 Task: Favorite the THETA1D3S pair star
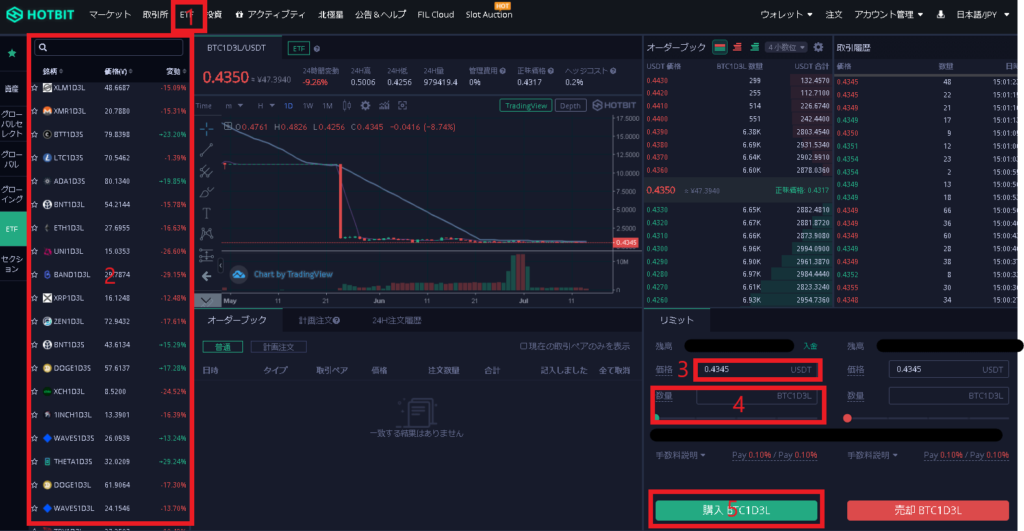click(x=35, y=462)
